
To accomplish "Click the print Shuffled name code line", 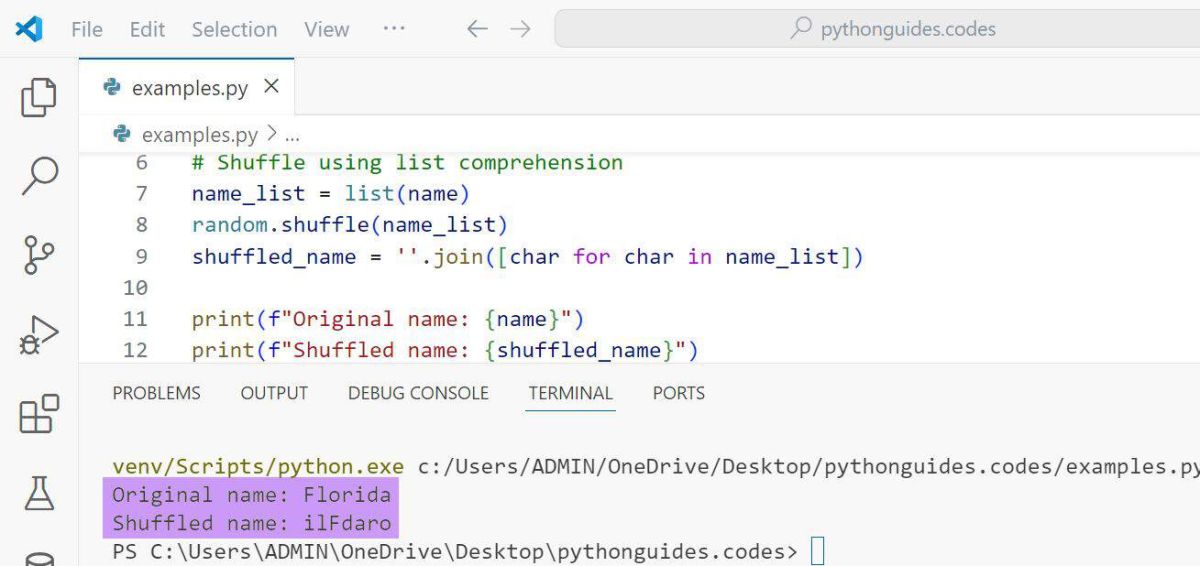I will click(x=445, y=350).
